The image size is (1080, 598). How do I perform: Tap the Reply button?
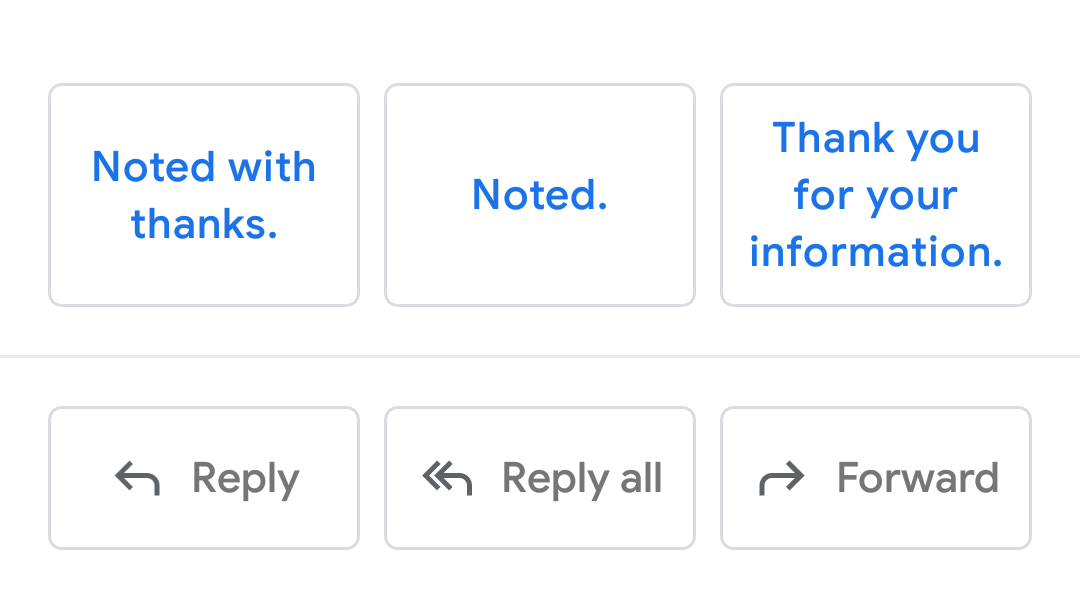pyautogui.click(x=204, y=478)
